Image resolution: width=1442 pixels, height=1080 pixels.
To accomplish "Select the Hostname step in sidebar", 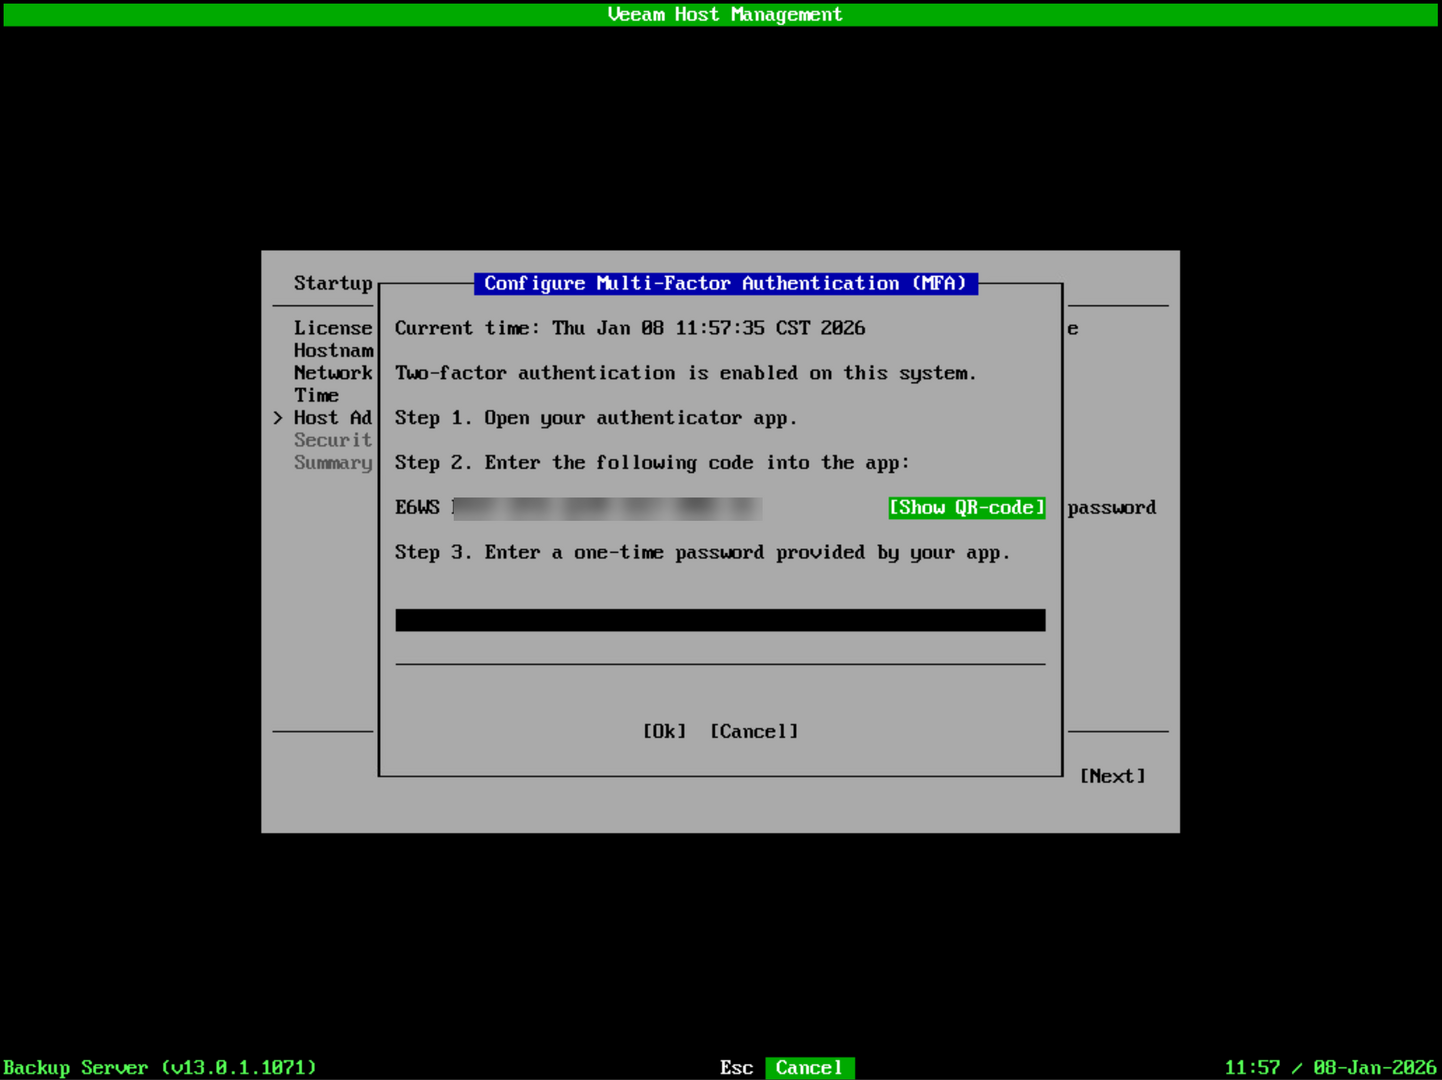I will click(333, 351).
